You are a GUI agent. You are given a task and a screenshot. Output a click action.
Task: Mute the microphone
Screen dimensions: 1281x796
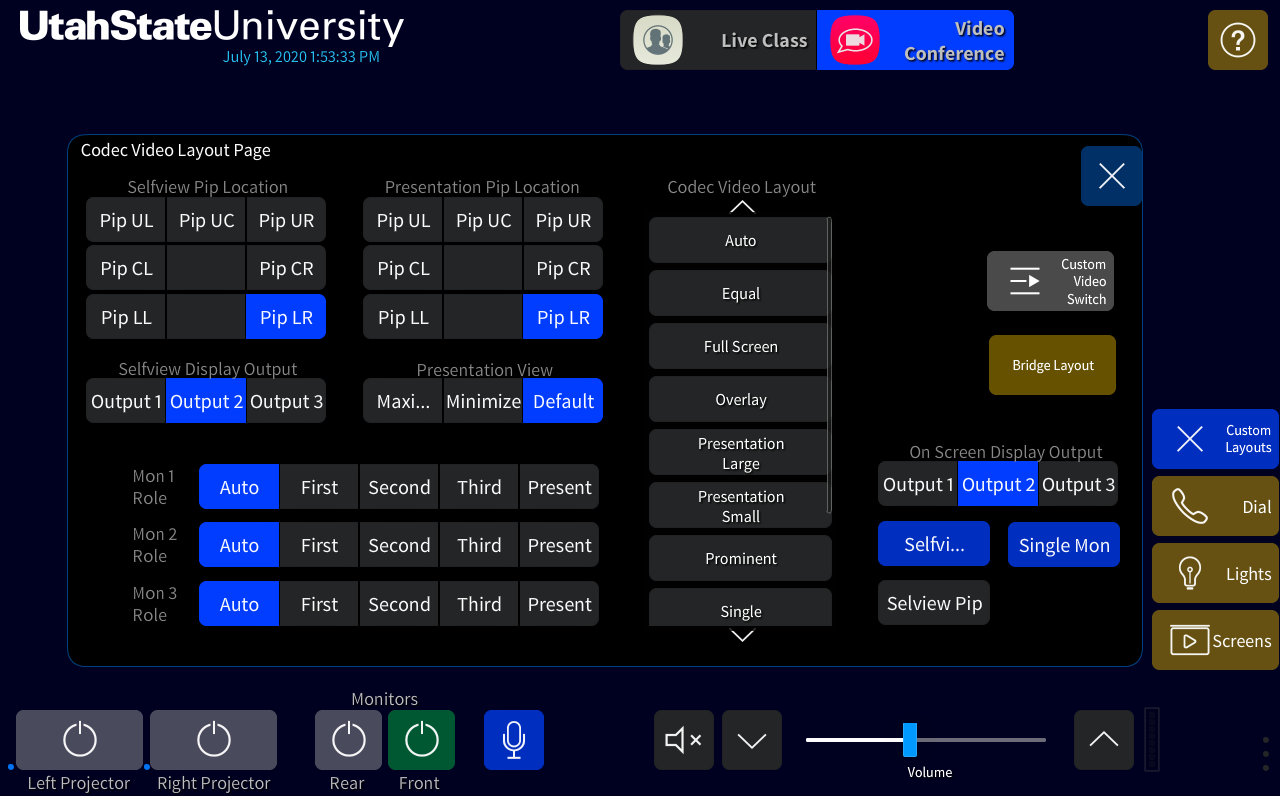click(513, 740)
